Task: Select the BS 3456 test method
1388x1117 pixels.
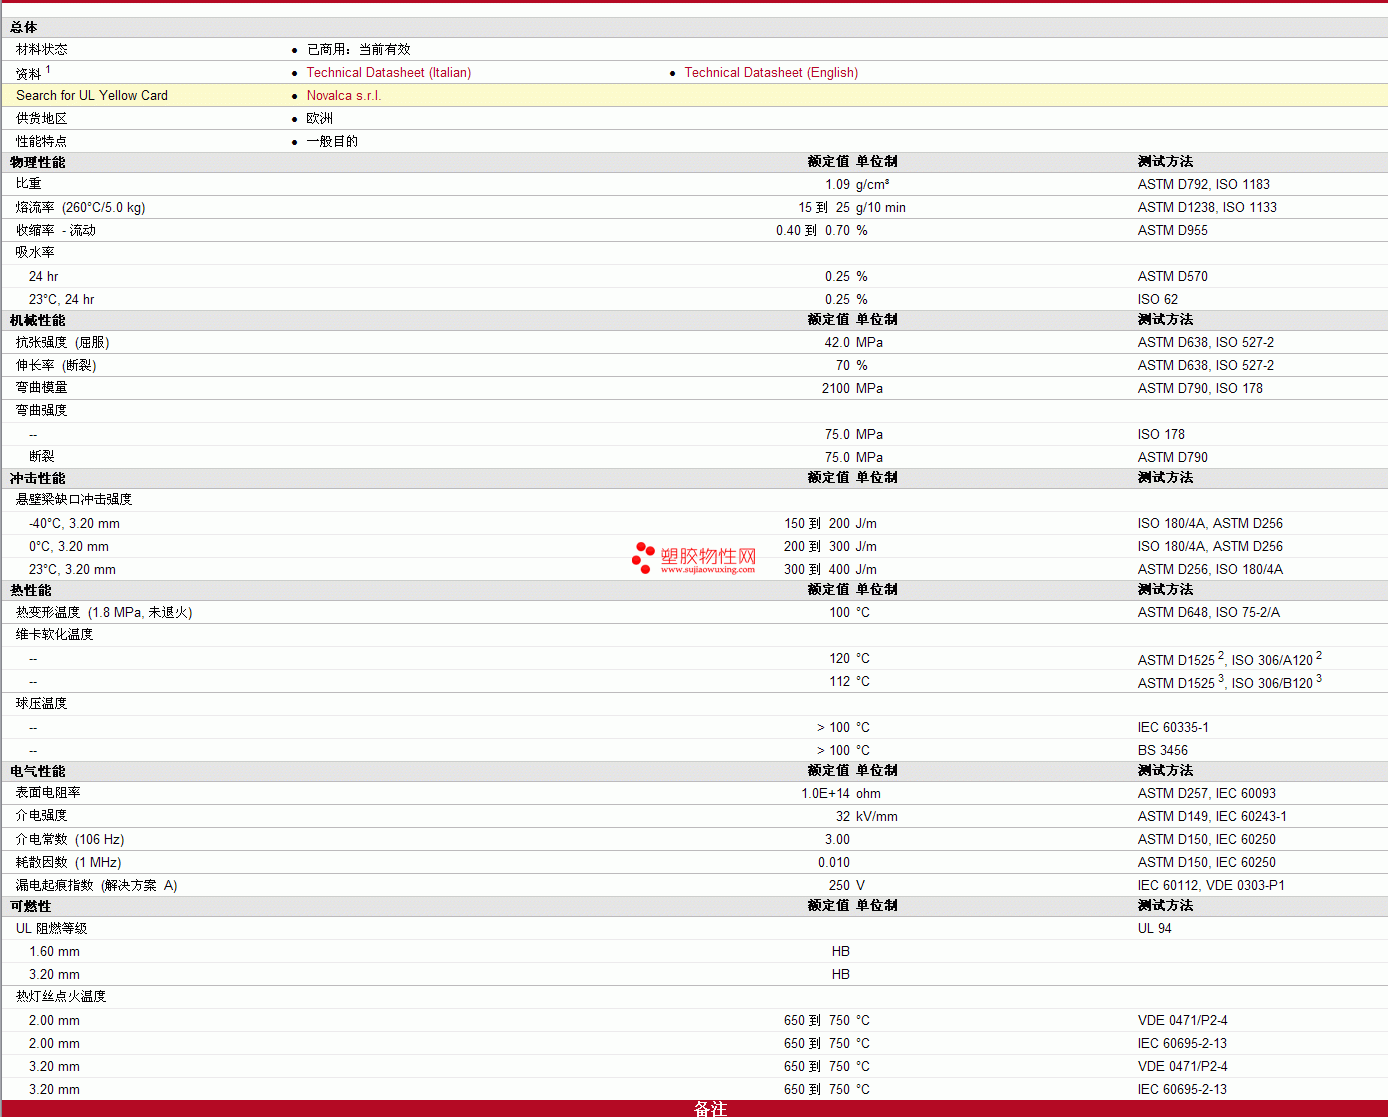Action: 1162,751
